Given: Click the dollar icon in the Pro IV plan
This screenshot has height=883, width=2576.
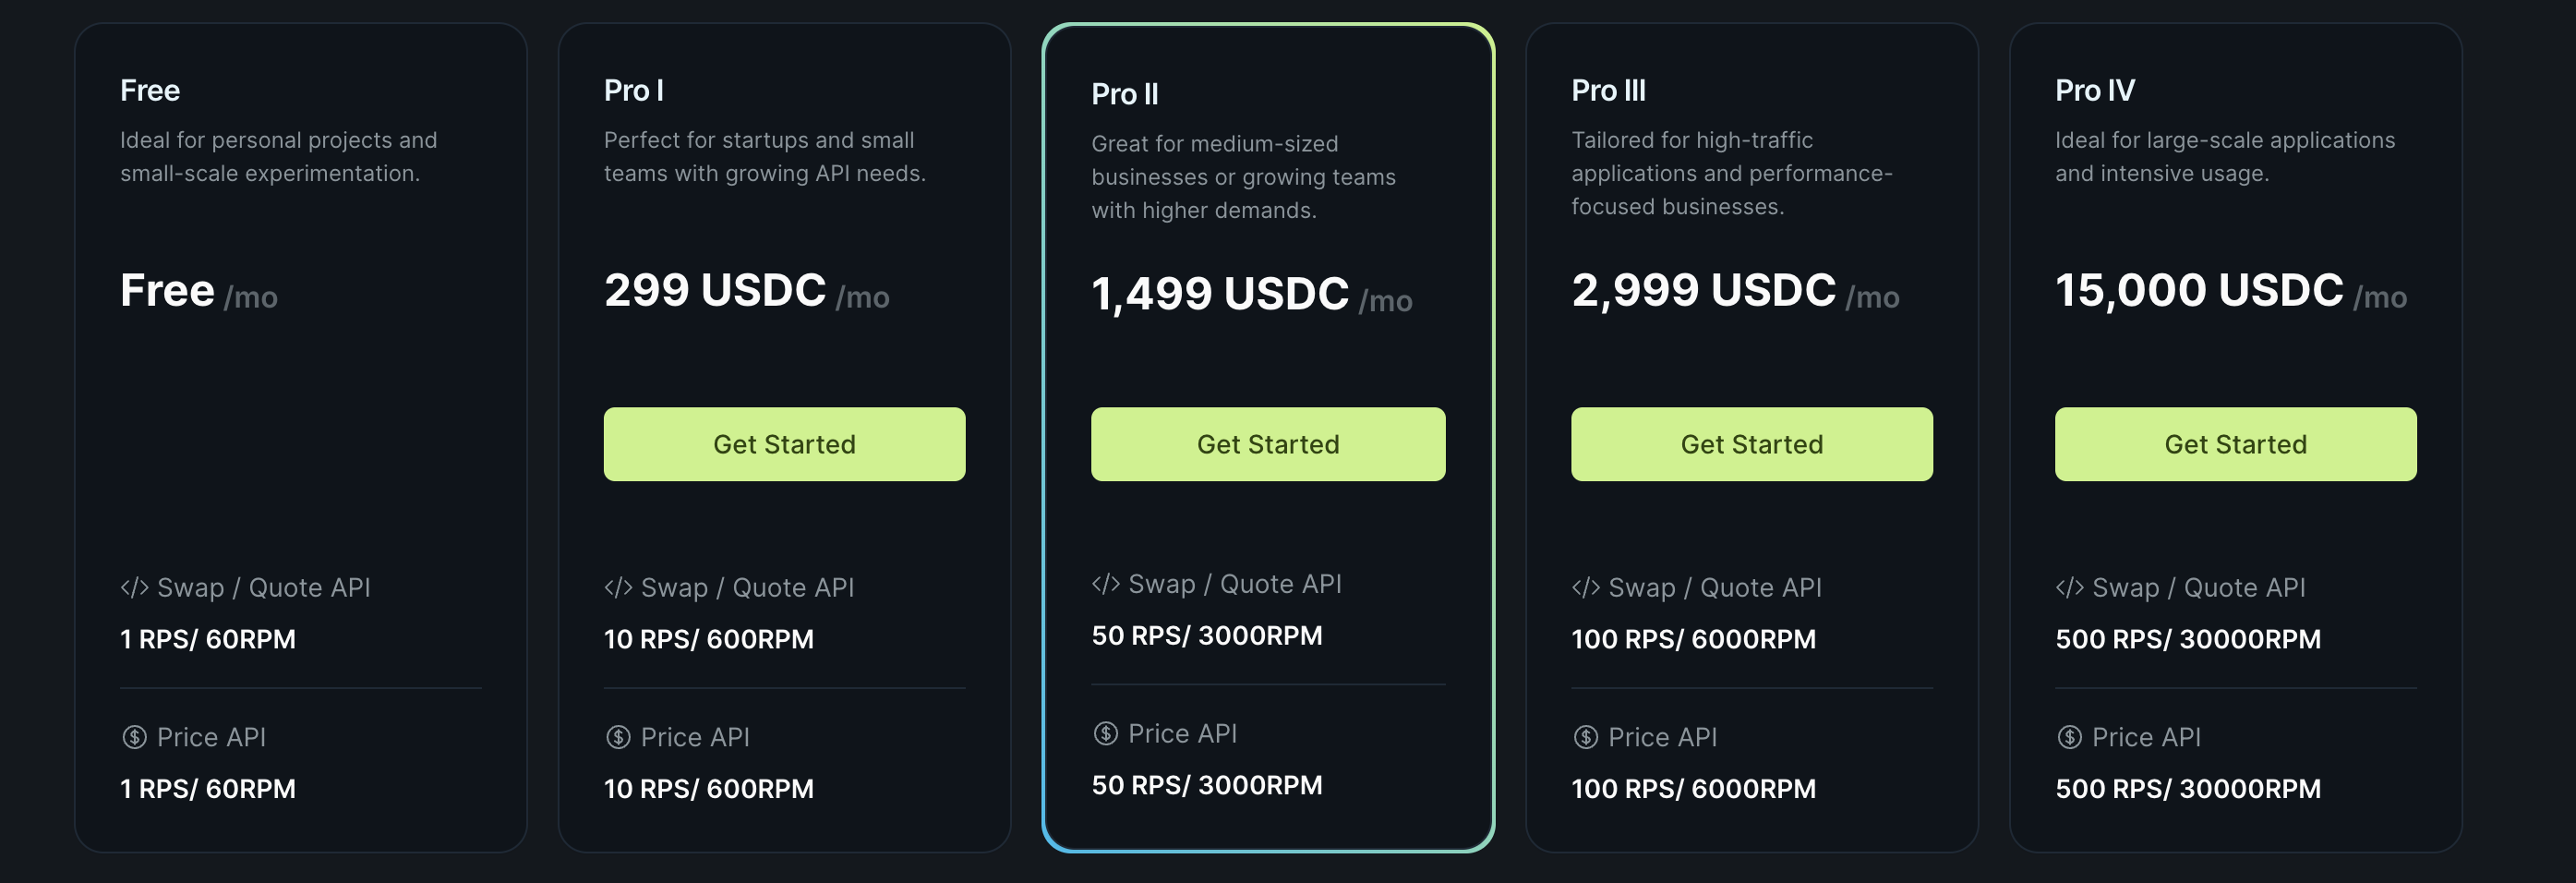Looking at the screenshot, I should coord(2069,737).
